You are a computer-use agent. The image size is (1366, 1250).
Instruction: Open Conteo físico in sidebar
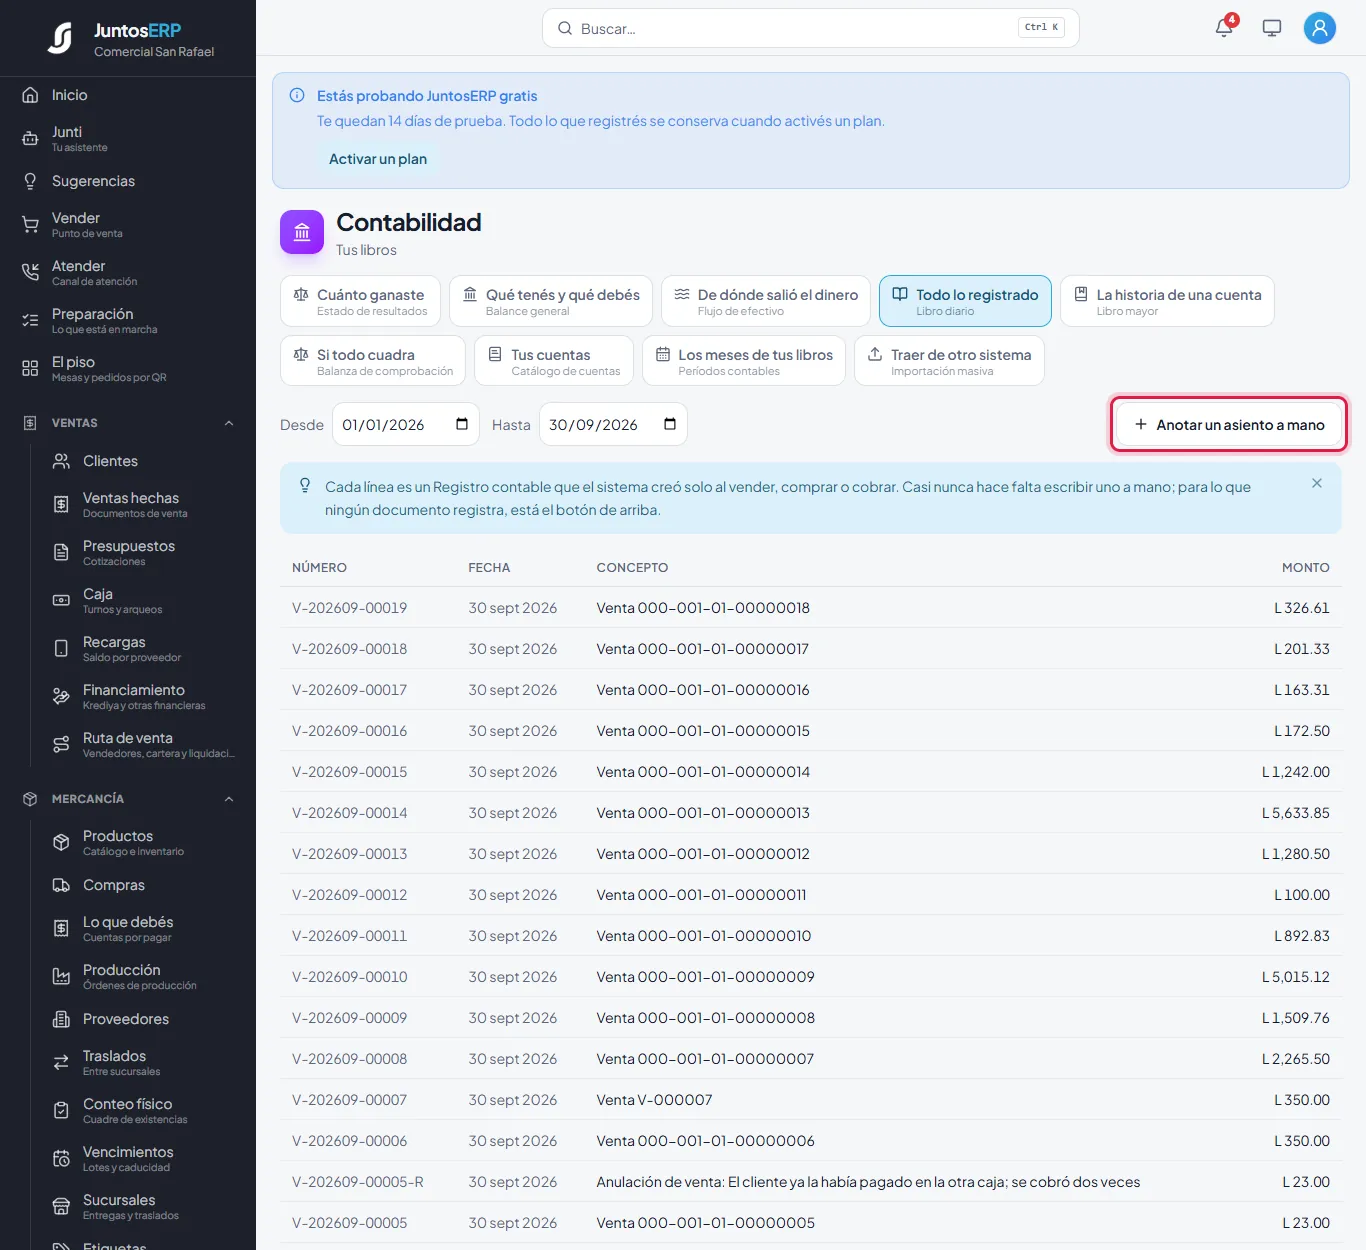point(143,1110)
